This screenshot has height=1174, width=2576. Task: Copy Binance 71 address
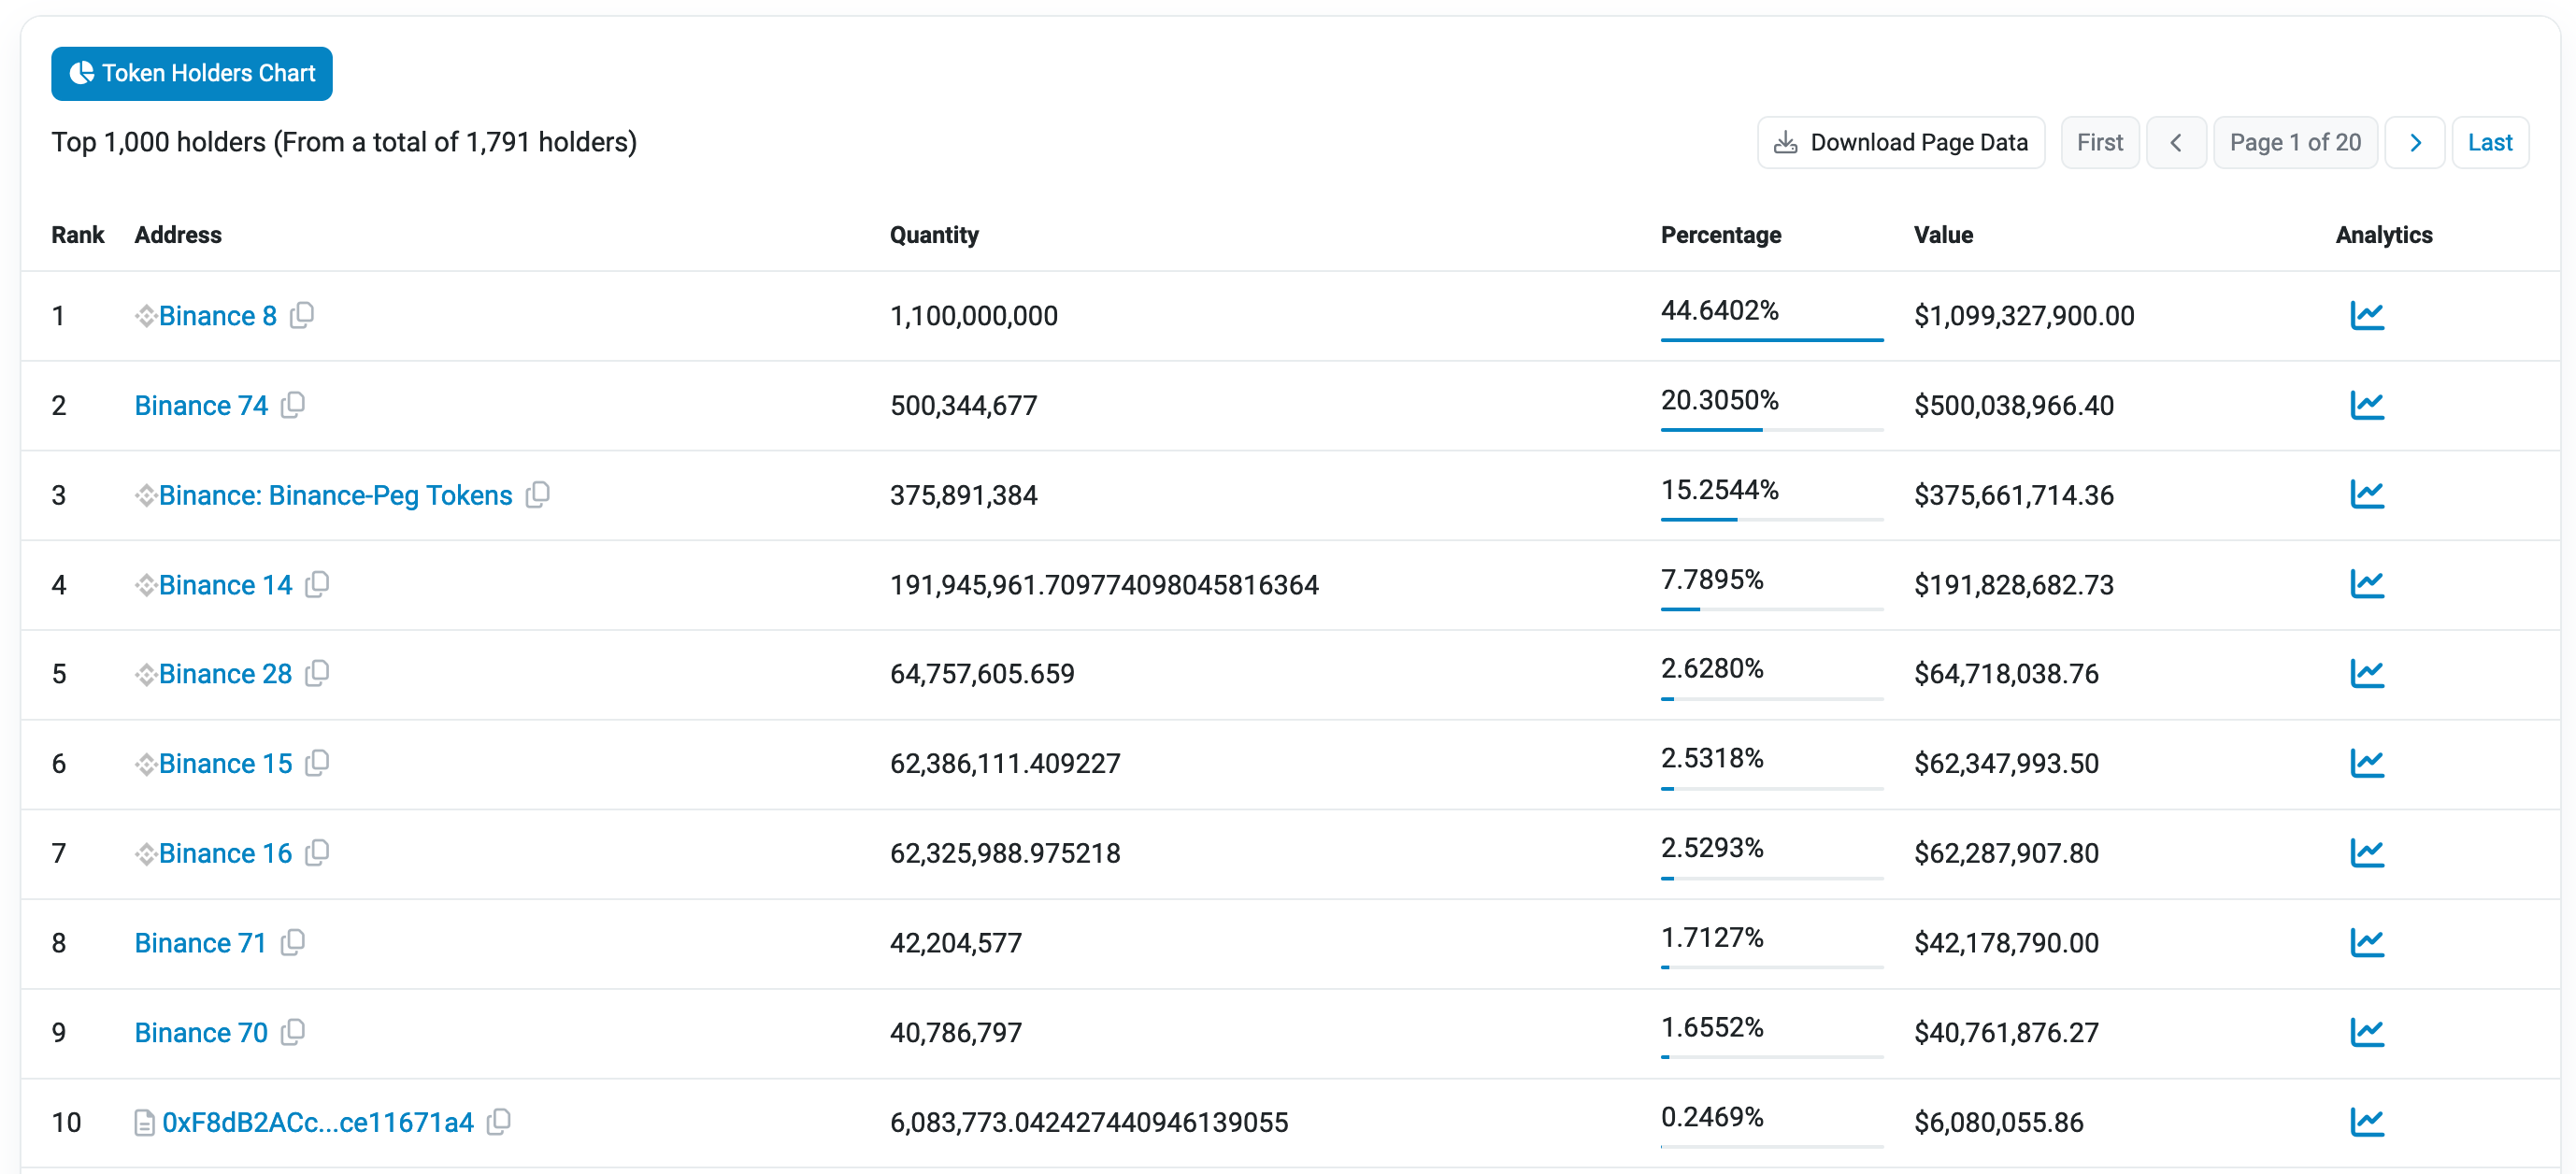[x=293, y=942]
